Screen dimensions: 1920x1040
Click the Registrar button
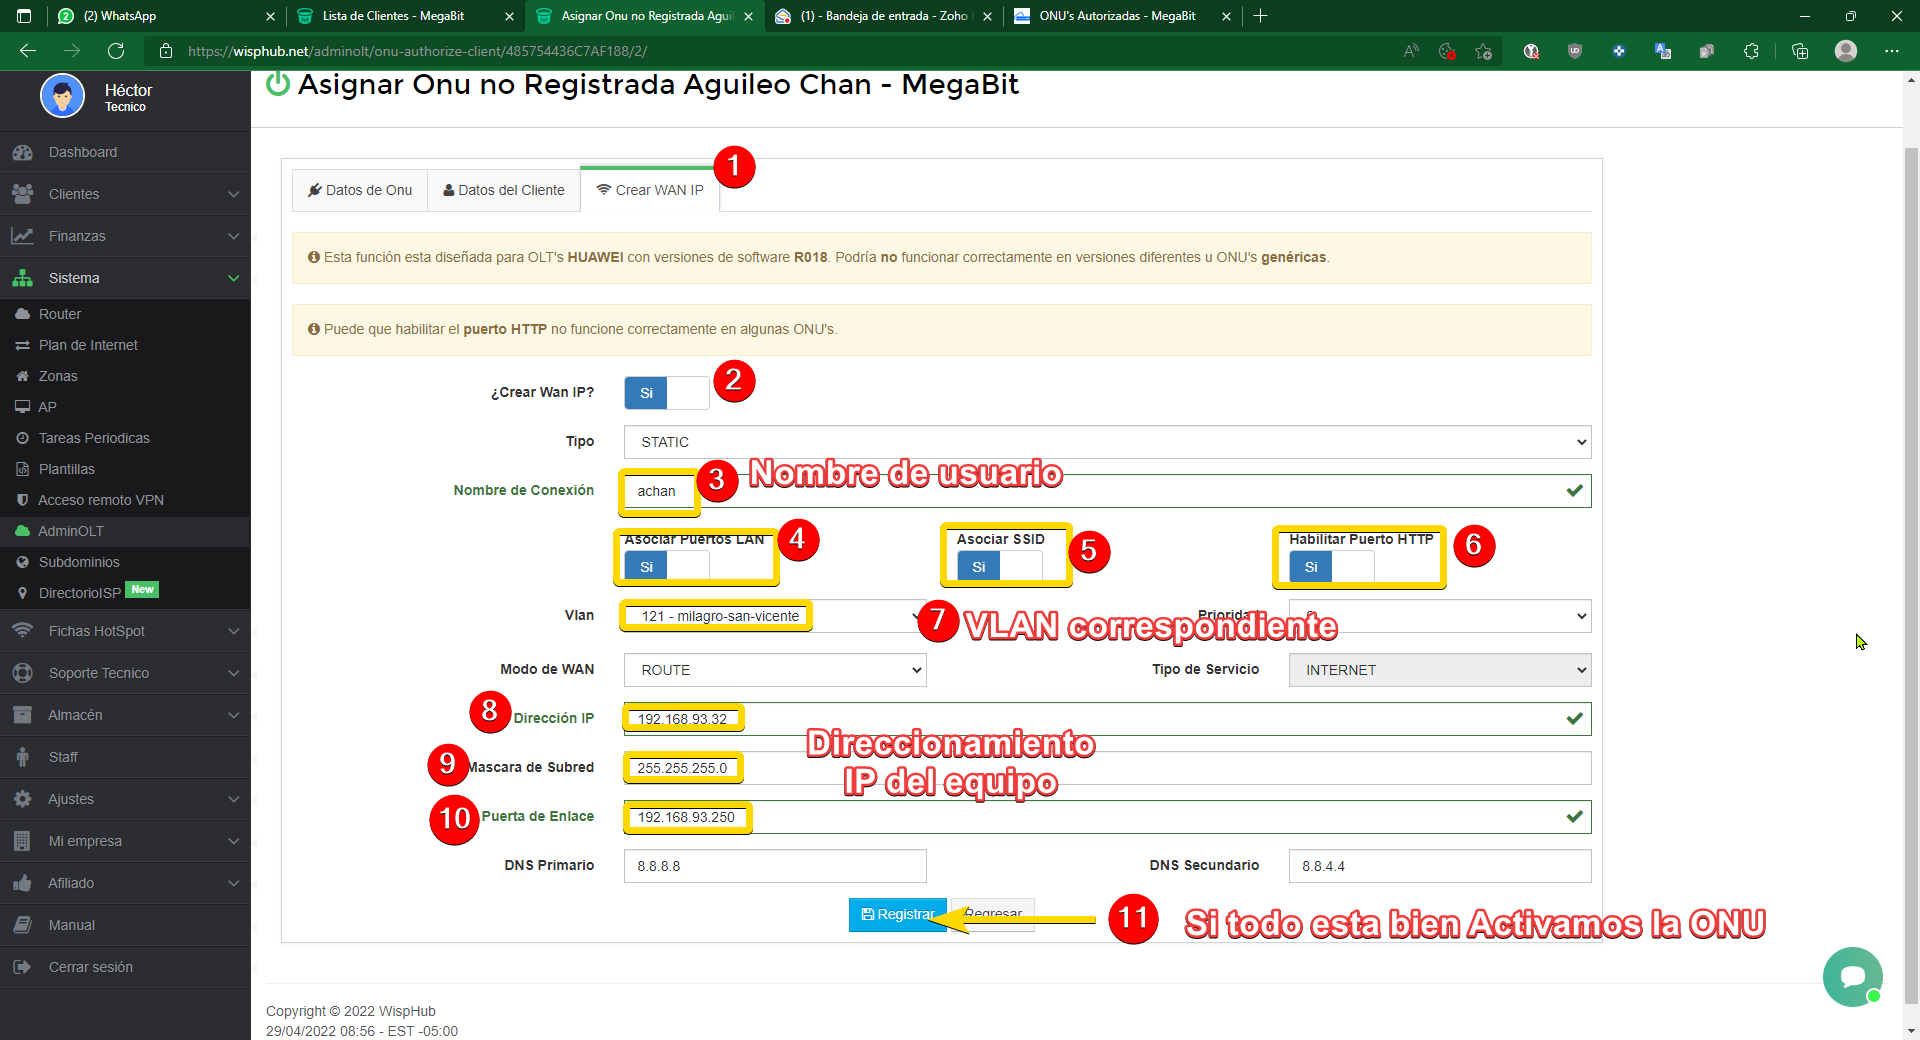[898, 914]
